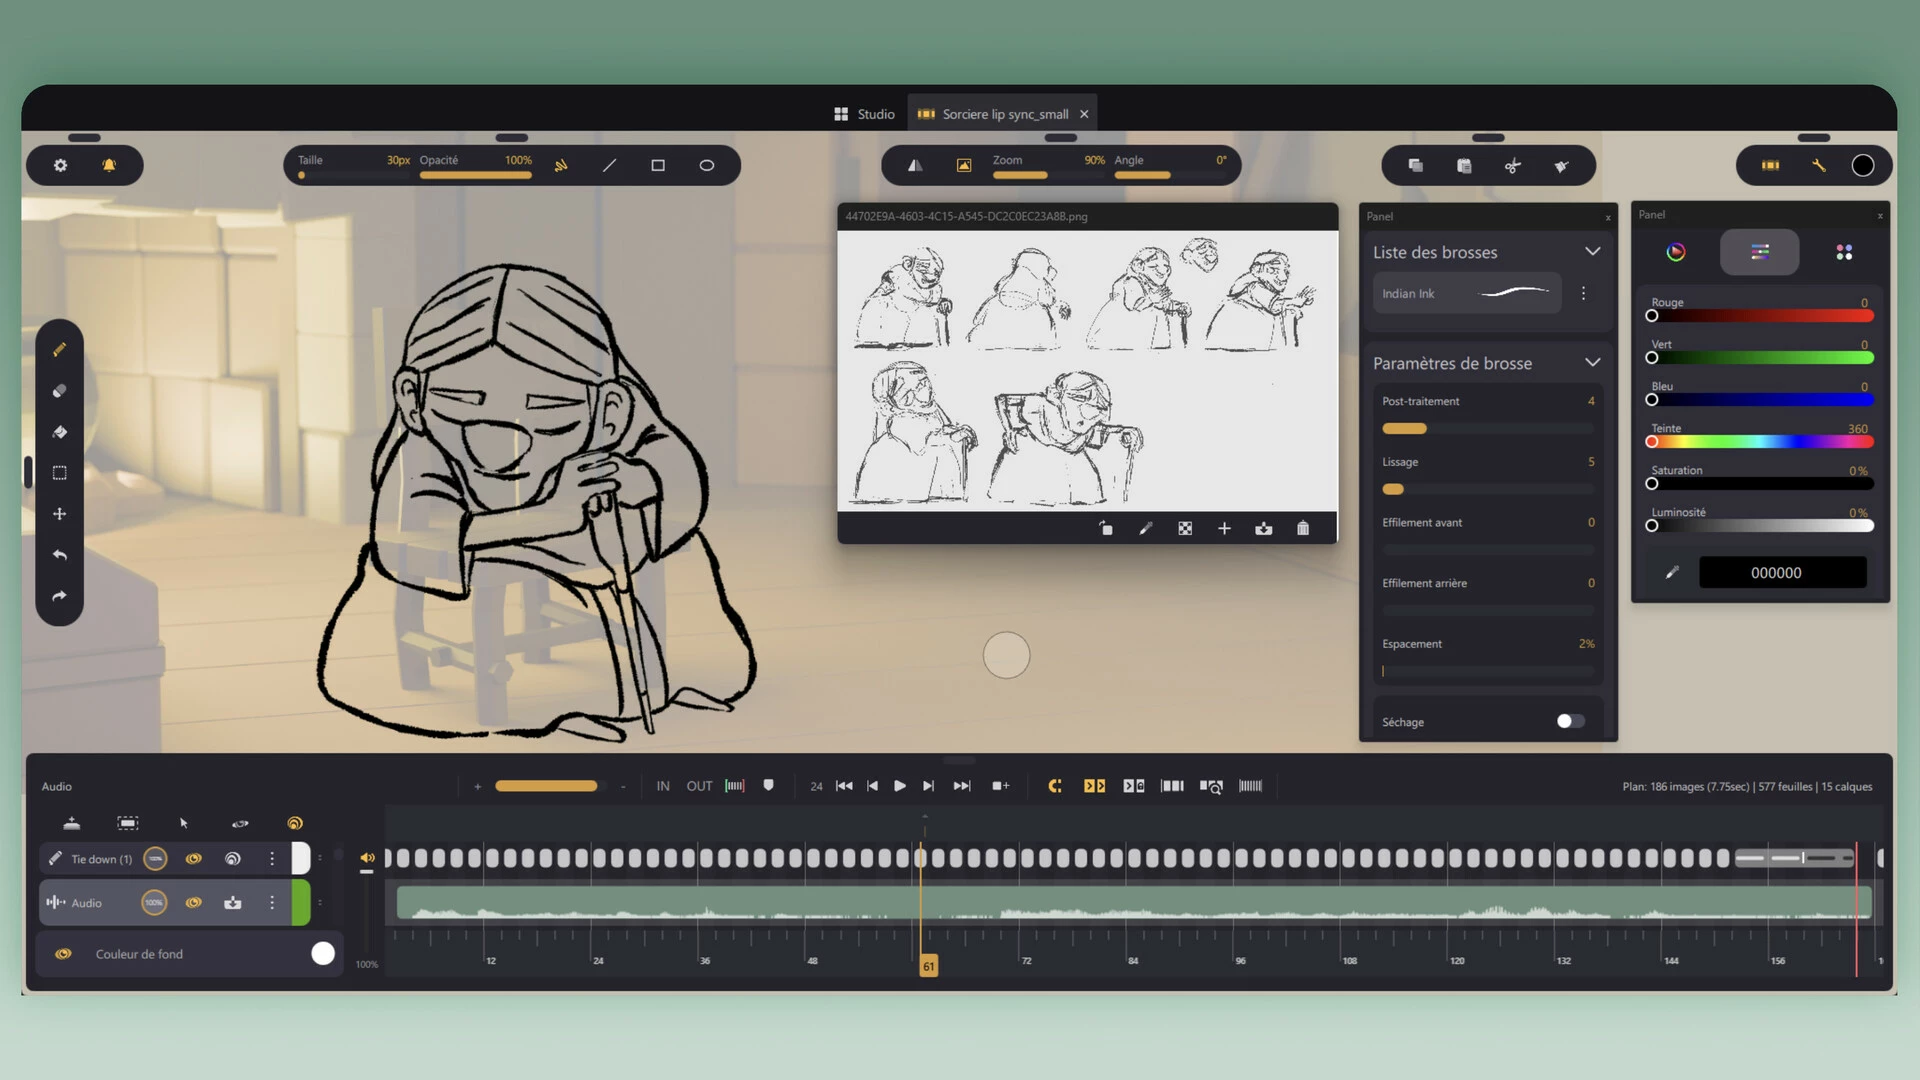Set the IN point on the timeline
This screenshot has height=1080, width=1920.
(663, 786)
